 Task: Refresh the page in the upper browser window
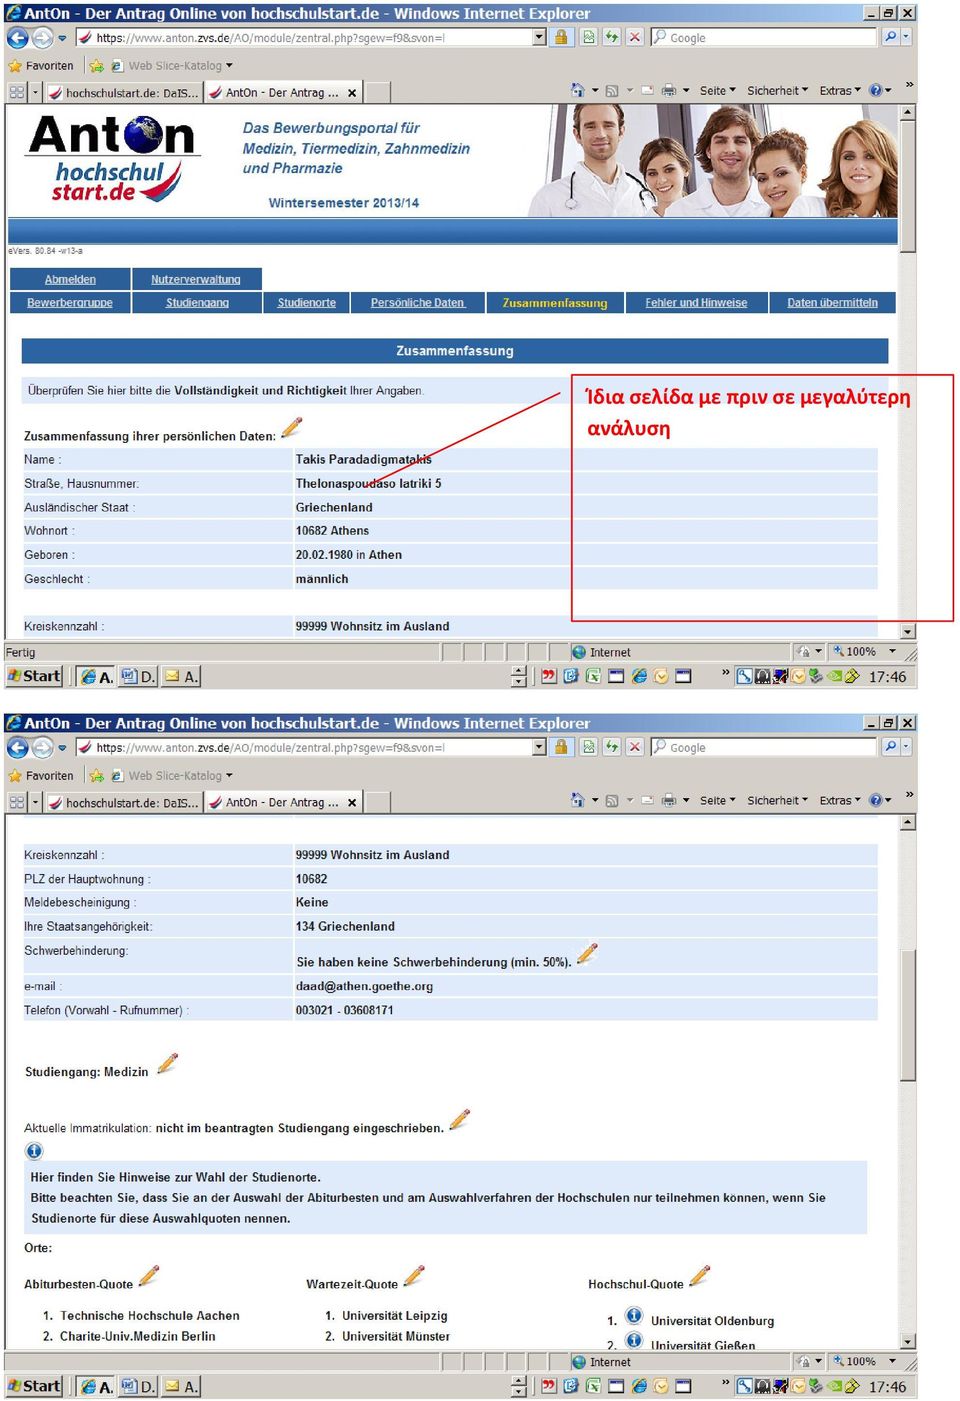pyautogui.click(x=611, y=37)
